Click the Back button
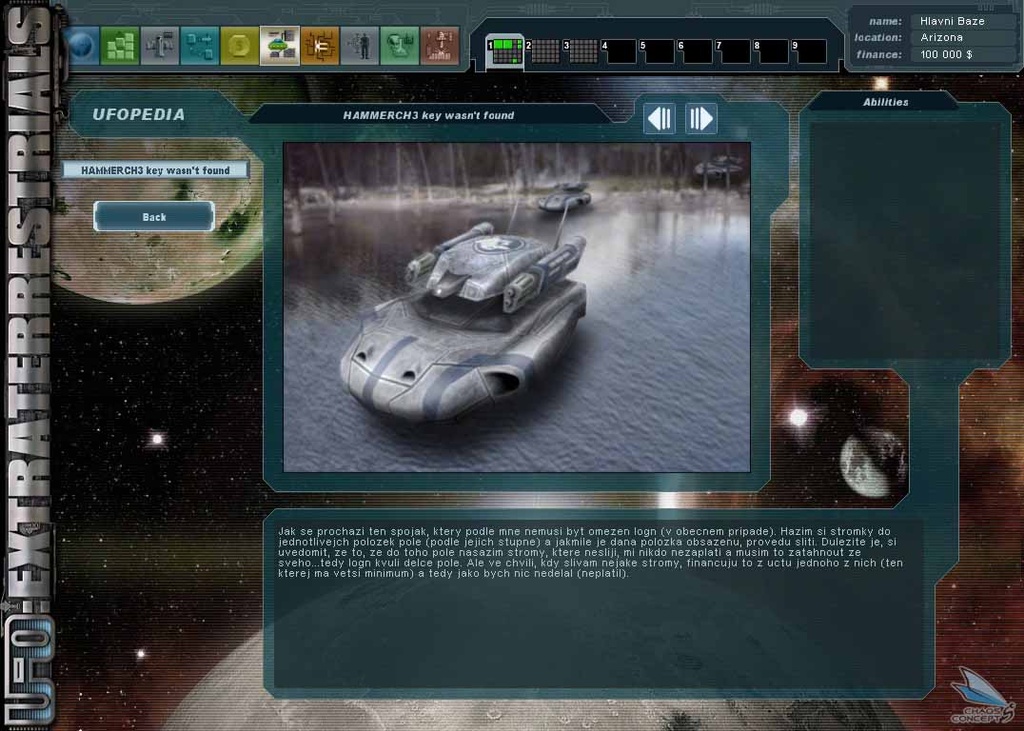This screenshot has width=1024, height=731. (x=154, y=216)
